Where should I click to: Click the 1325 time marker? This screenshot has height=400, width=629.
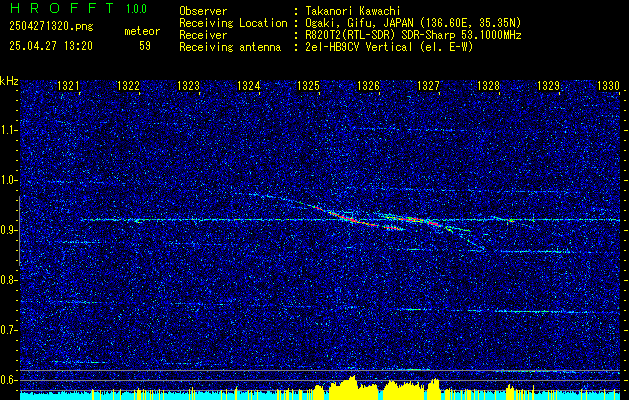click(308, 85)
